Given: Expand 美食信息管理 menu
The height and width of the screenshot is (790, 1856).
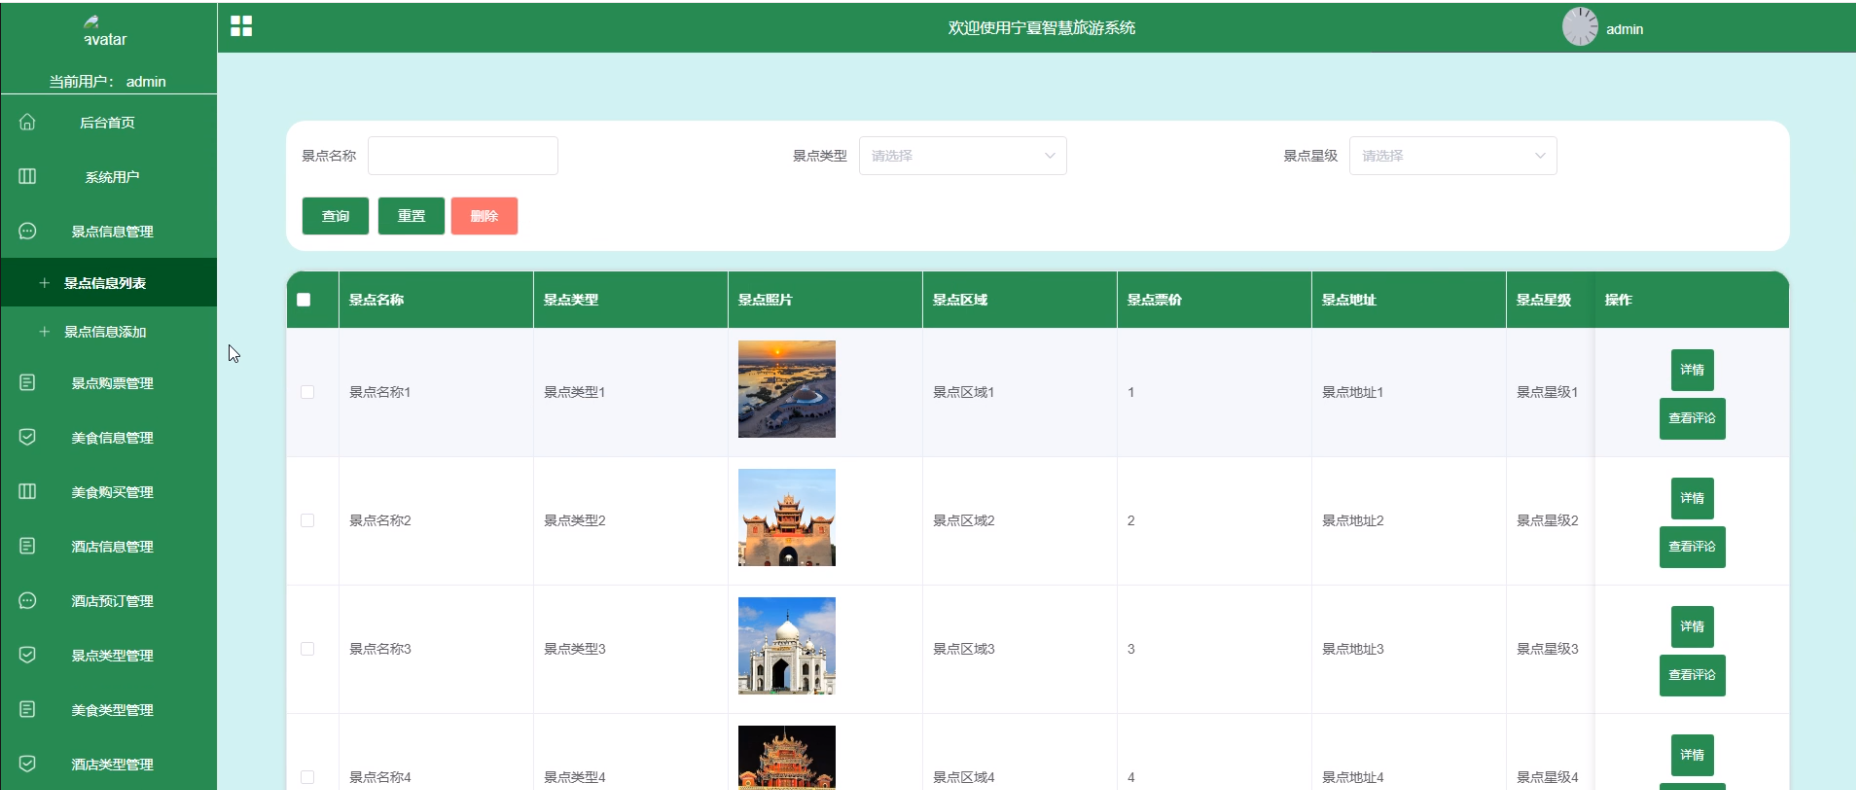Looking at the screenshot, I should (108, 438).
